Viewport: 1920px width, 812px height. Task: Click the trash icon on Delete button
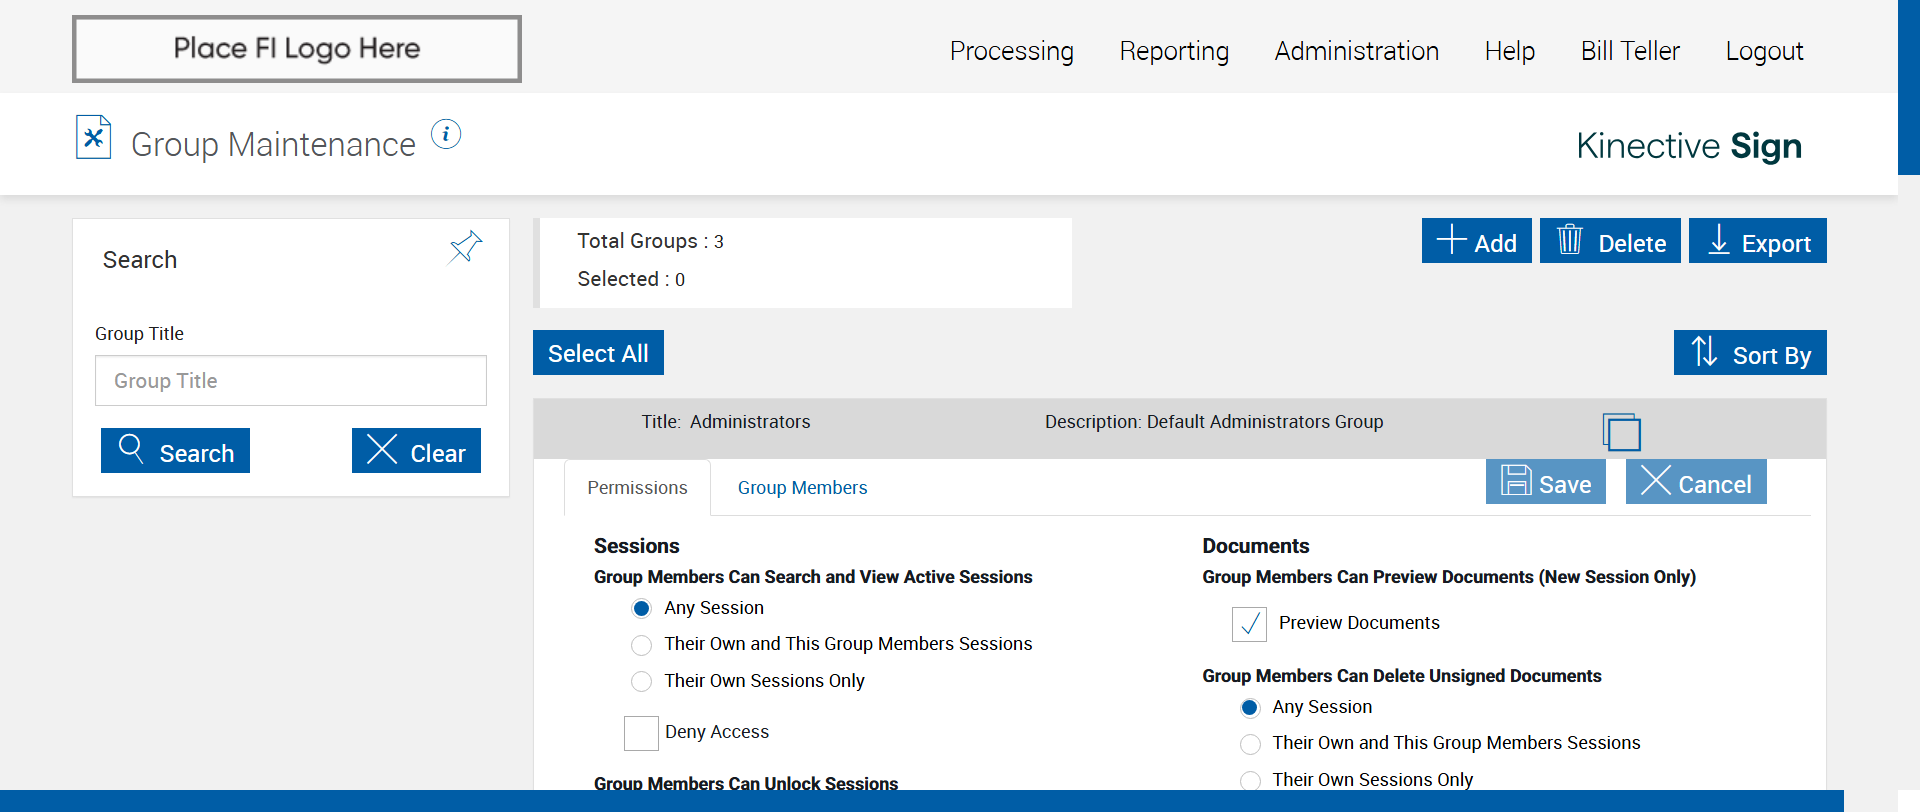click(1570, 240)
